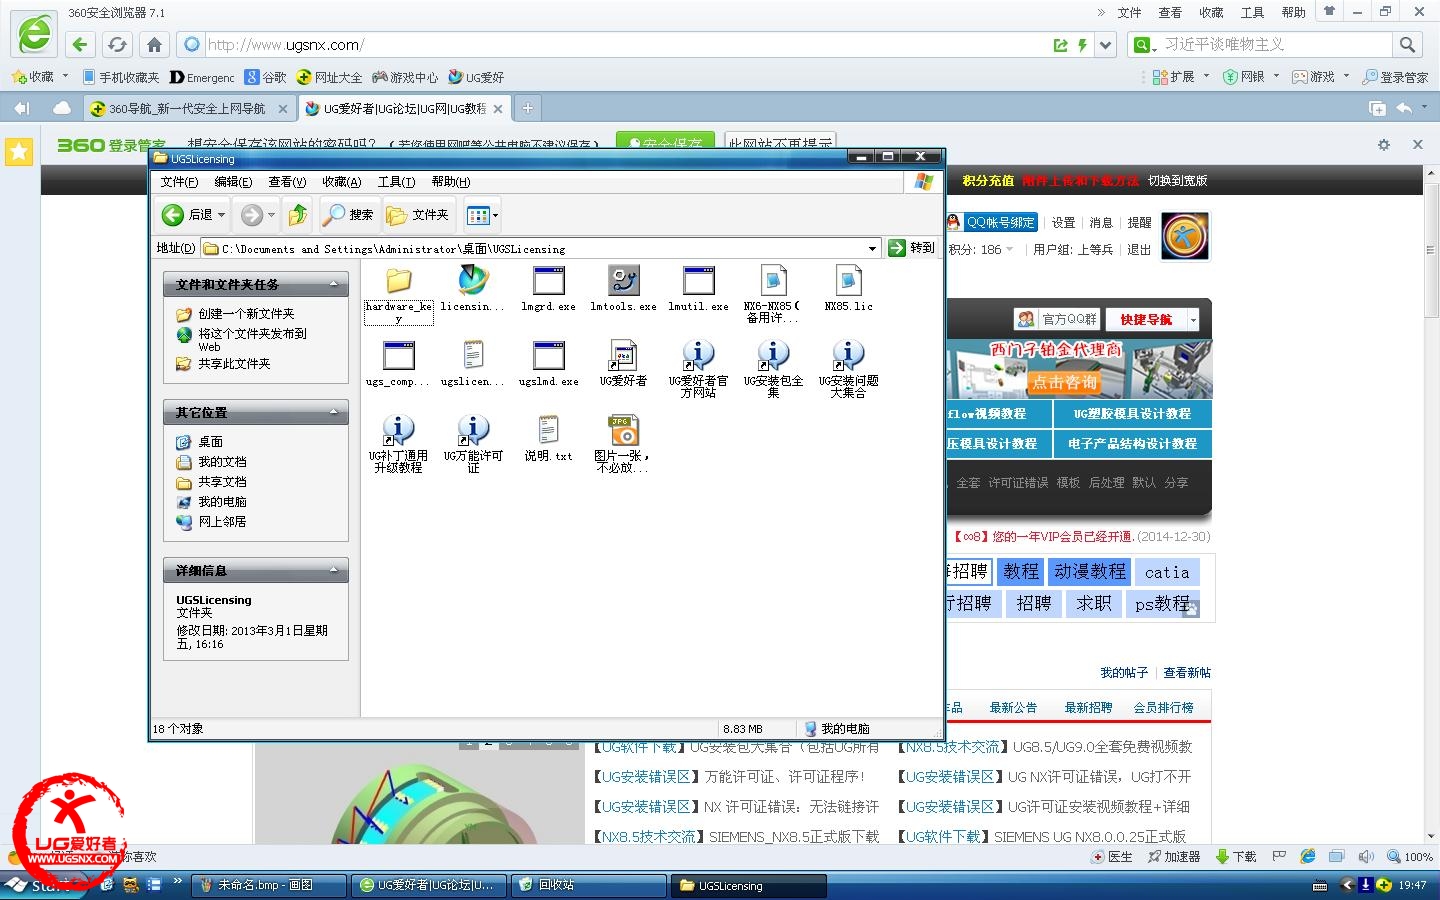Screen dimensions: 1440x900
Task: Select the NX85.lic license file
Action: click(x=848, y=290)
